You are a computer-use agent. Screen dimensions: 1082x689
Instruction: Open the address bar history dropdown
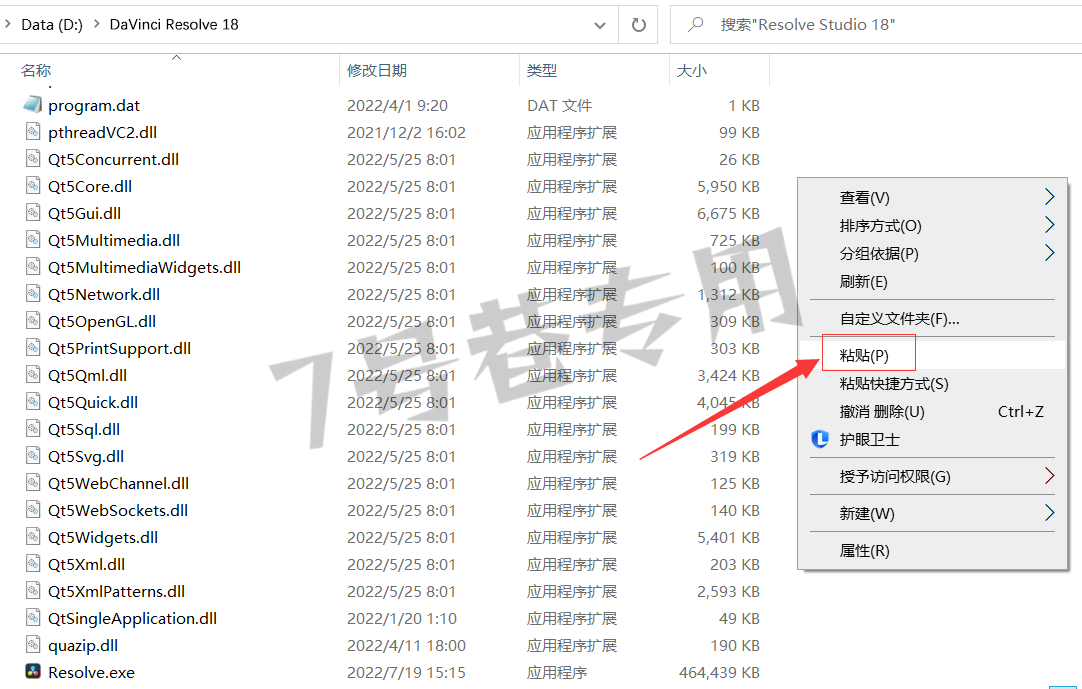click(600, 25)
